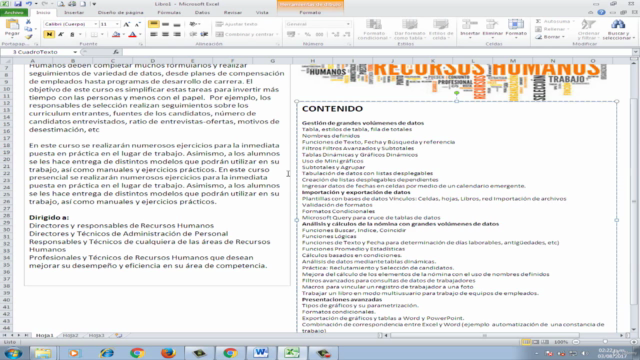Toggle italic (K) formatting

click(x=61, y=35)
